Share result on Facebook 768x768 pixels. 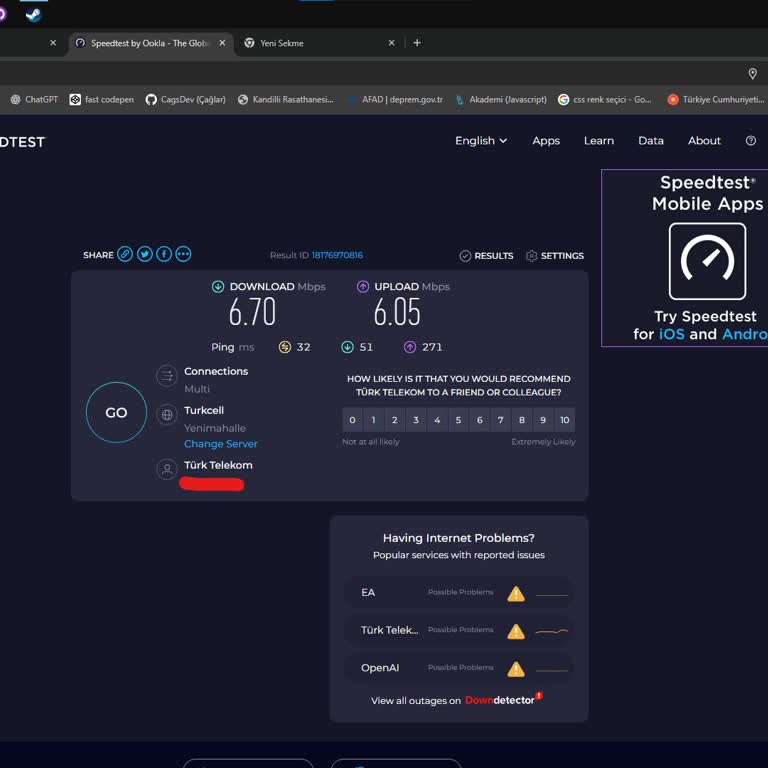[164, 254]
